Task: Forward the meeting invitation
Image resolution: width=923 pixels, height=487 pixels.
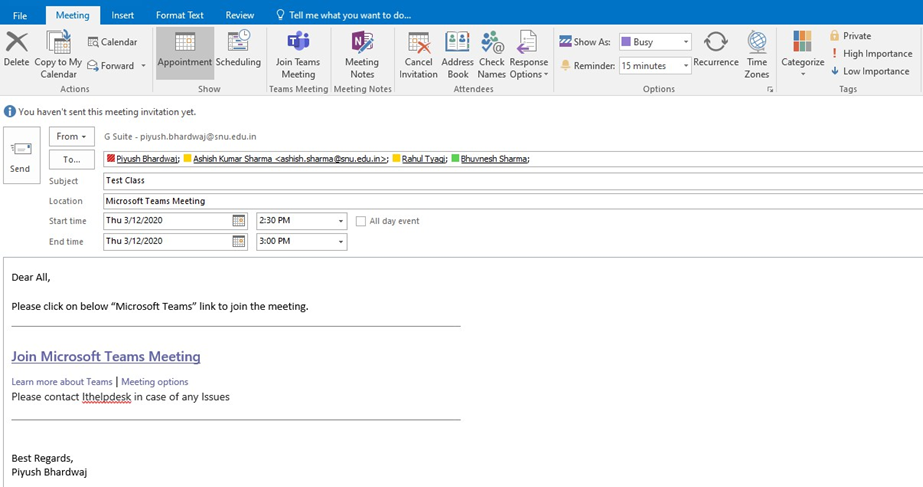Action: (x=111, y=65)
